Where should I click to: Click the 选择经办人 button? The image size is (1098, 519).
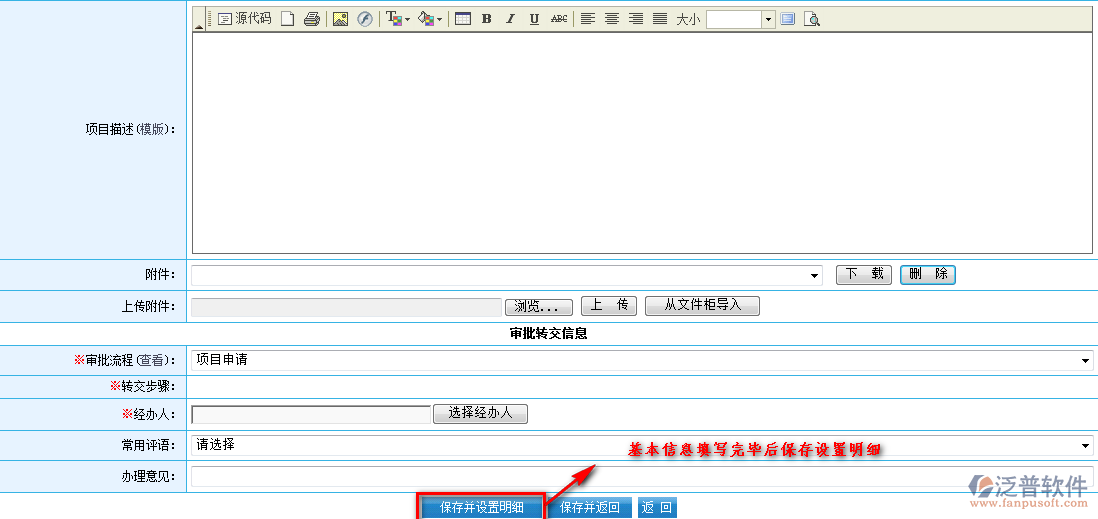pos(480,413)
